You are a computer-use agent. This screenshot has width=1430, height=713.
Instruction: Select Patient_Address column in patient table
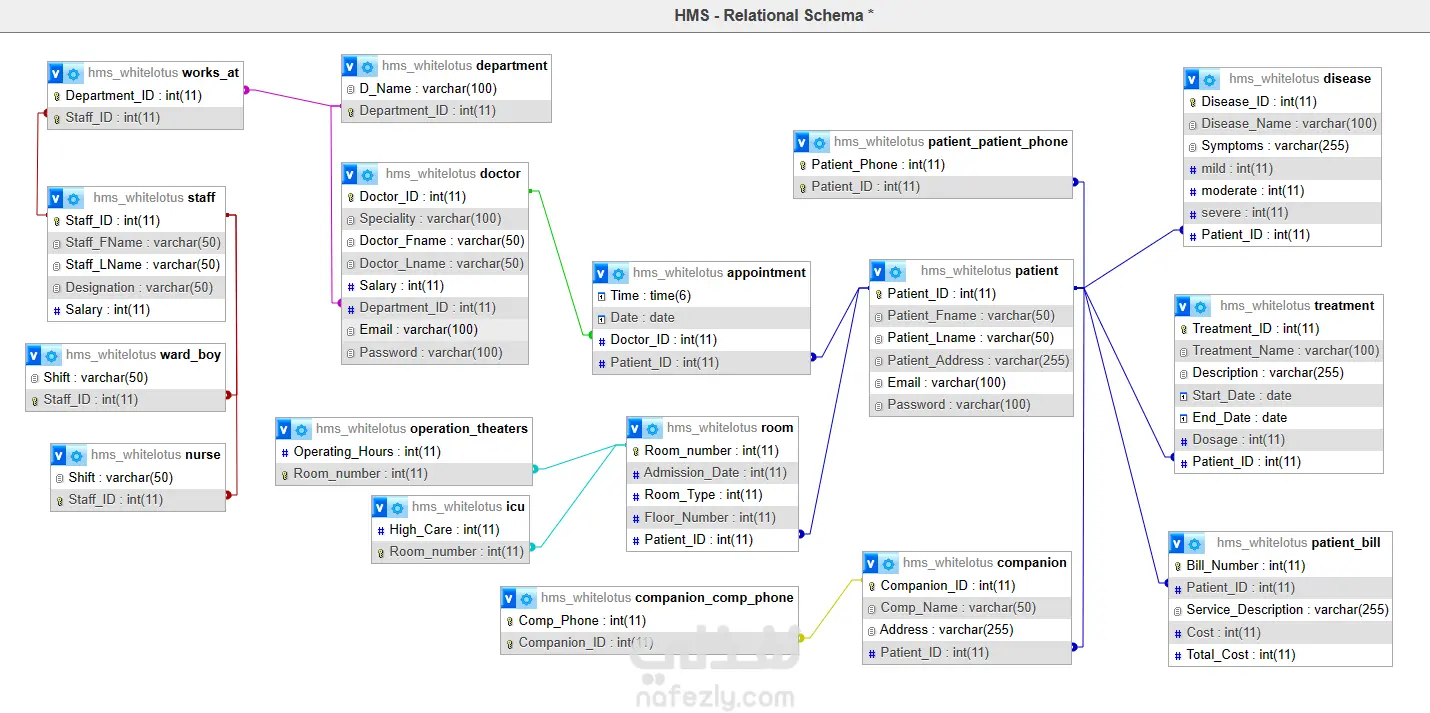click(x=972, y=361)
